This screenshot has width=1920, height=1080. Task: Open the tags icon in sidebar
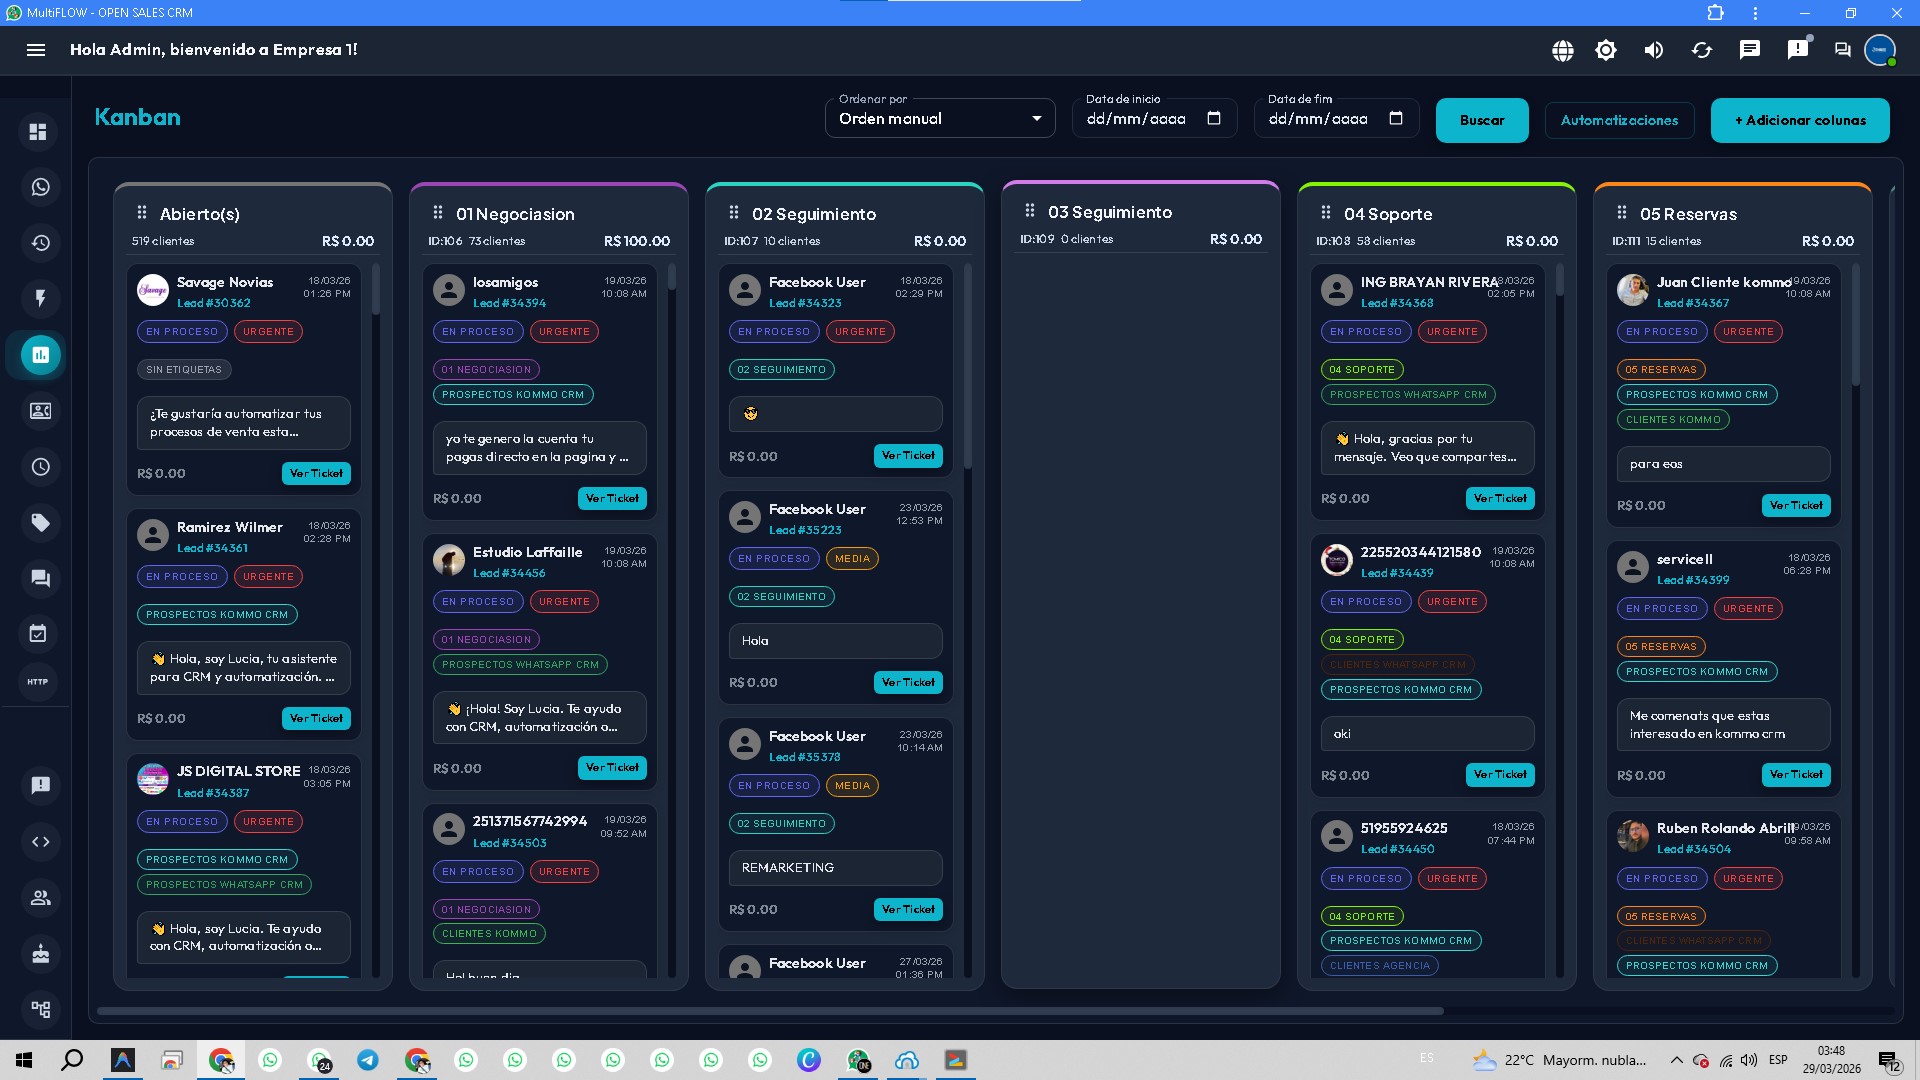[x=40, y=523]
